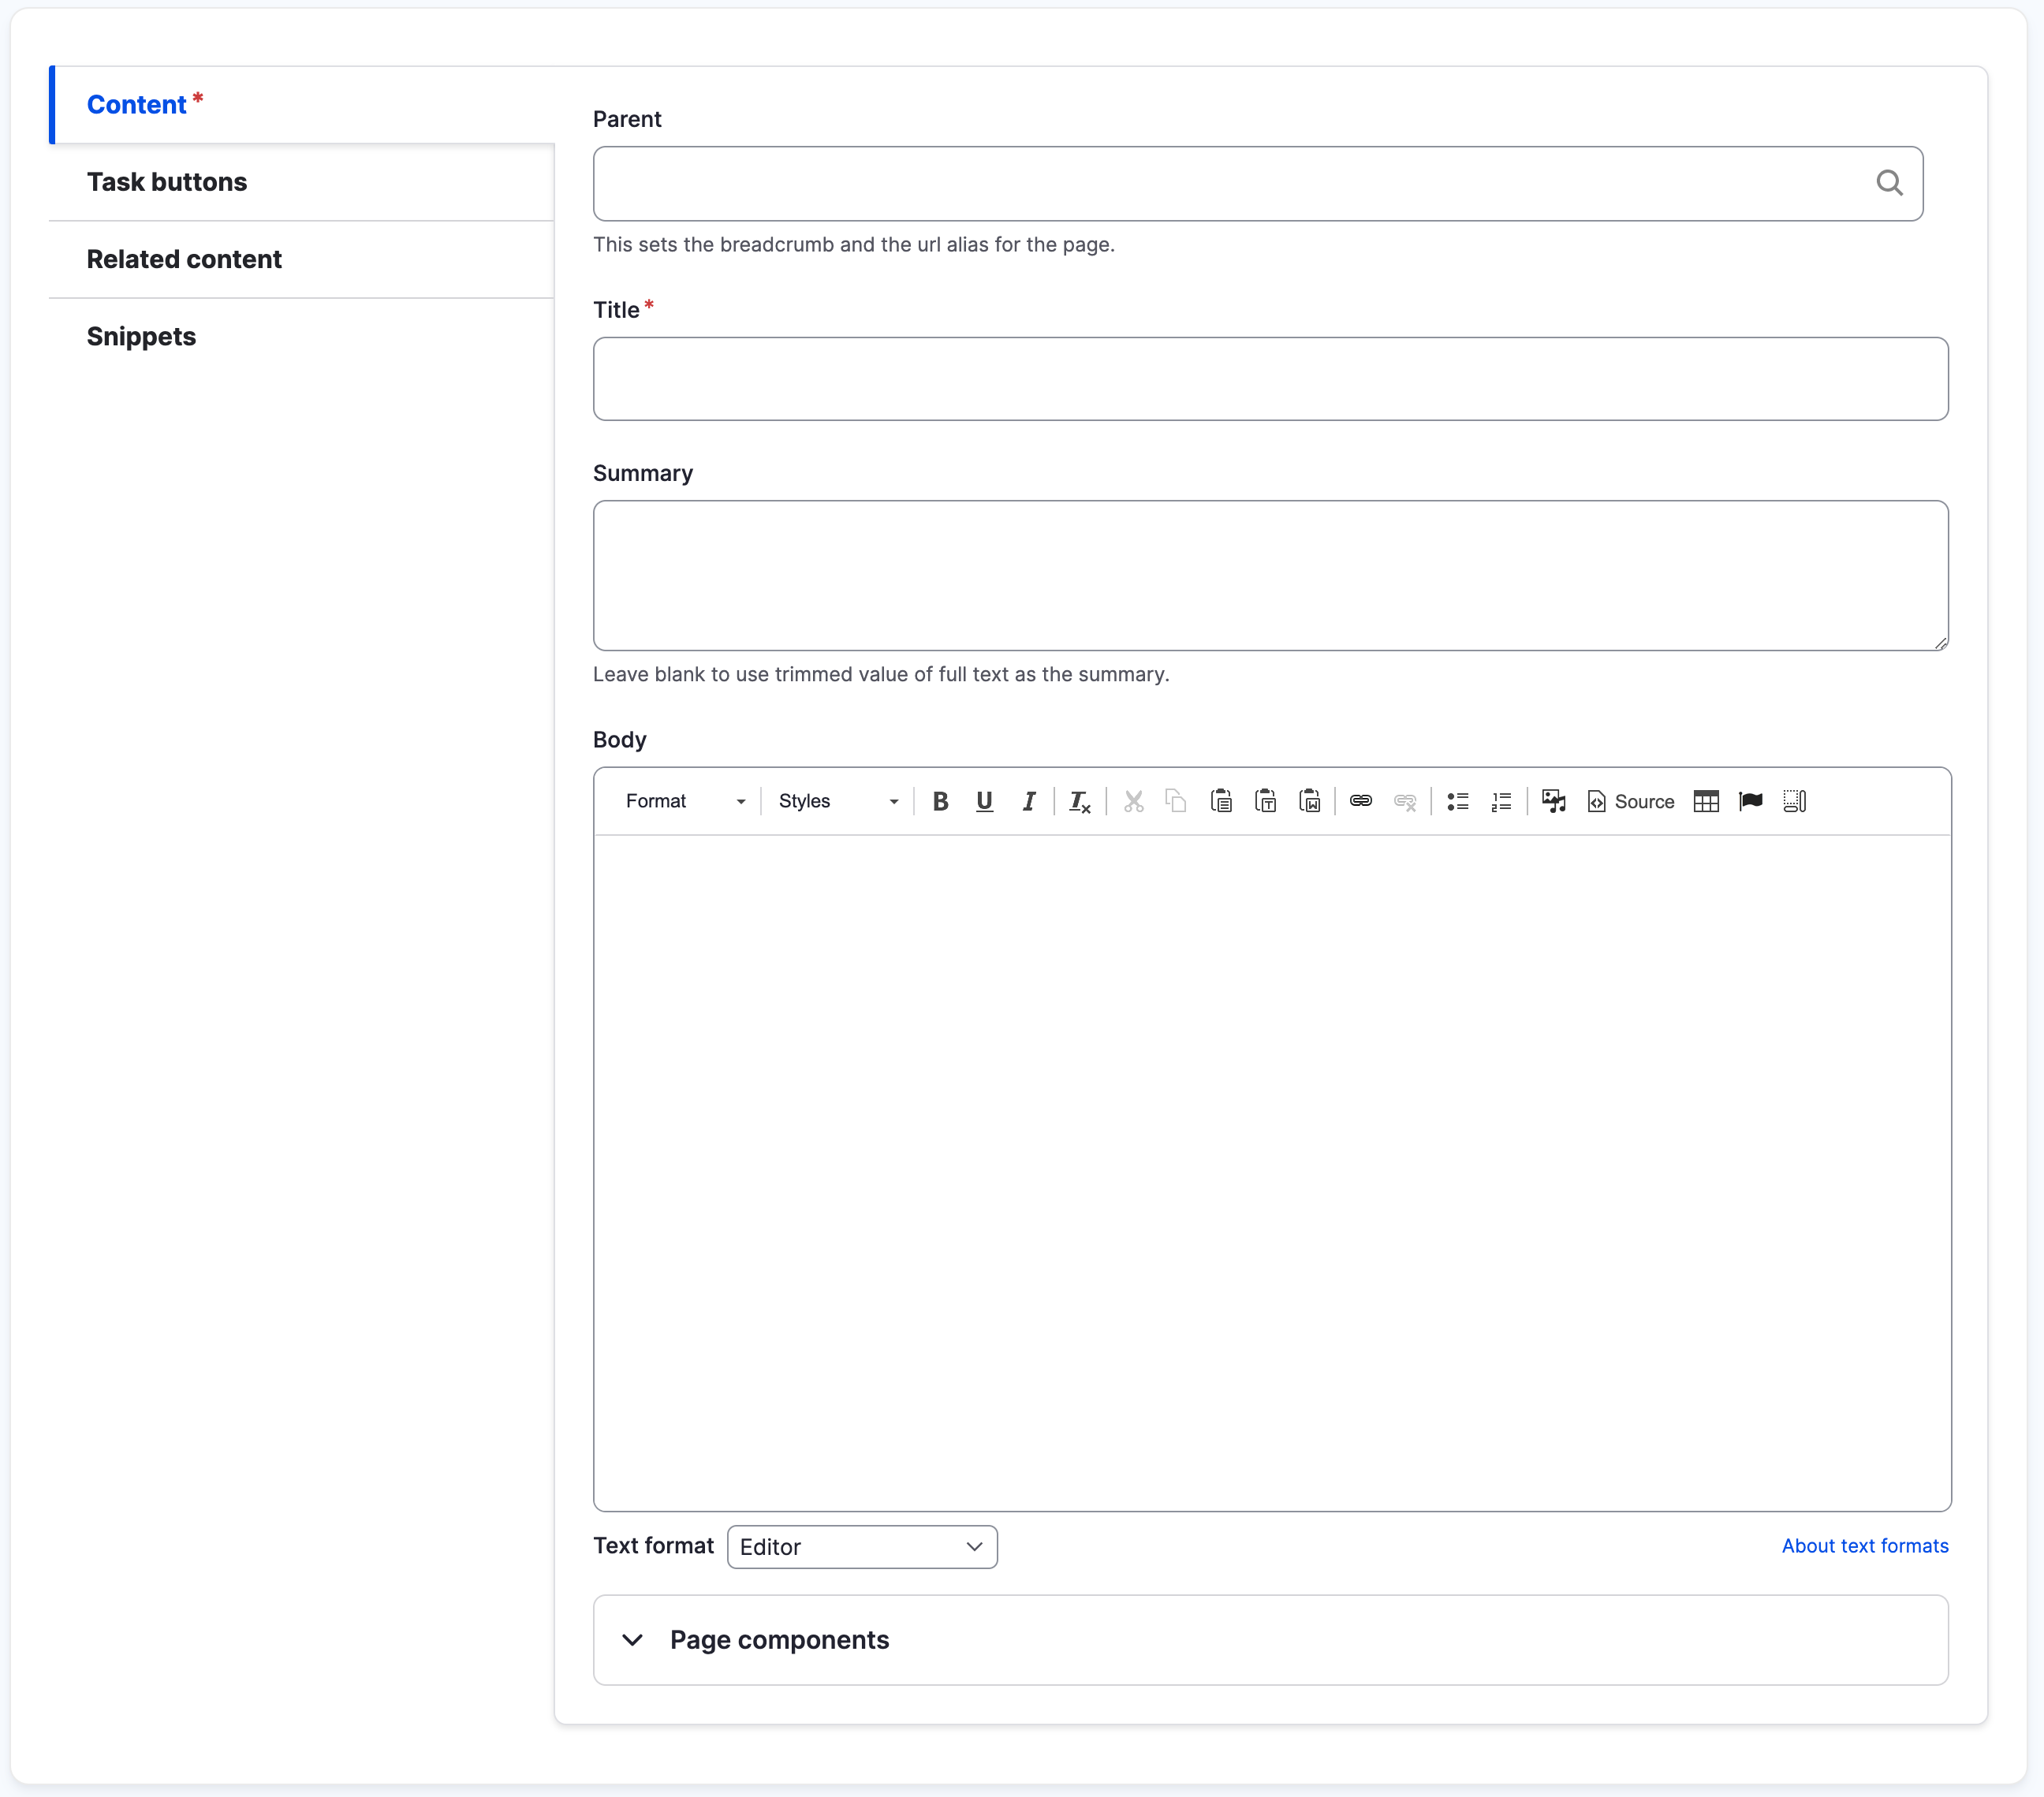Toggle underline formatting
Screen dimensions: 2044x1797
tap(984, 801)
